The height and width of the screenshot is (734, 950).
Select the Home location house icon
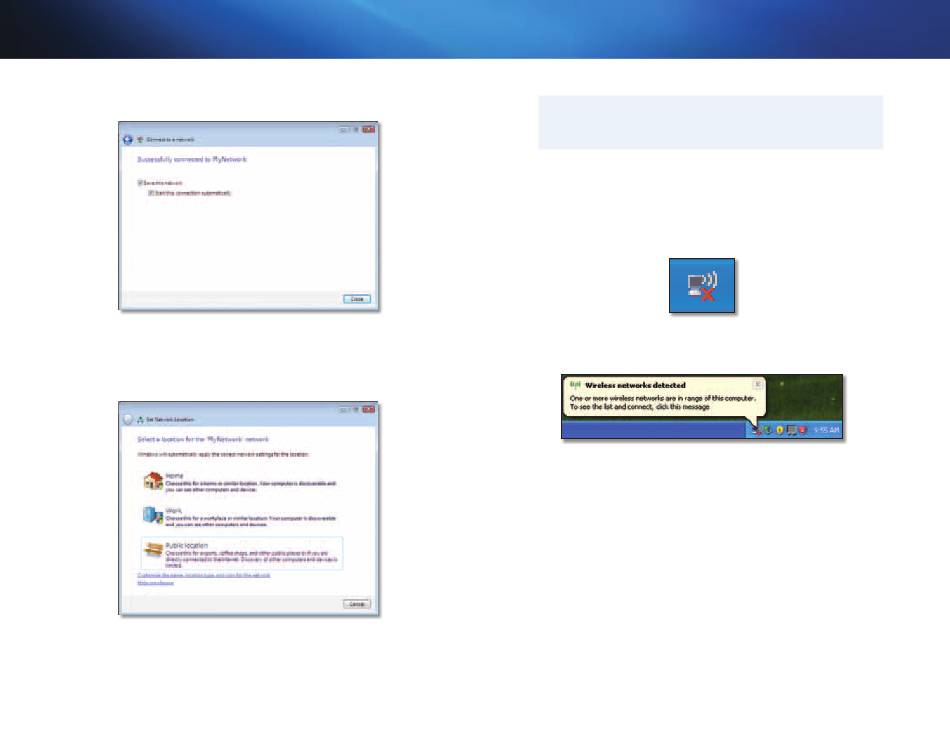(x=152, y=482)
